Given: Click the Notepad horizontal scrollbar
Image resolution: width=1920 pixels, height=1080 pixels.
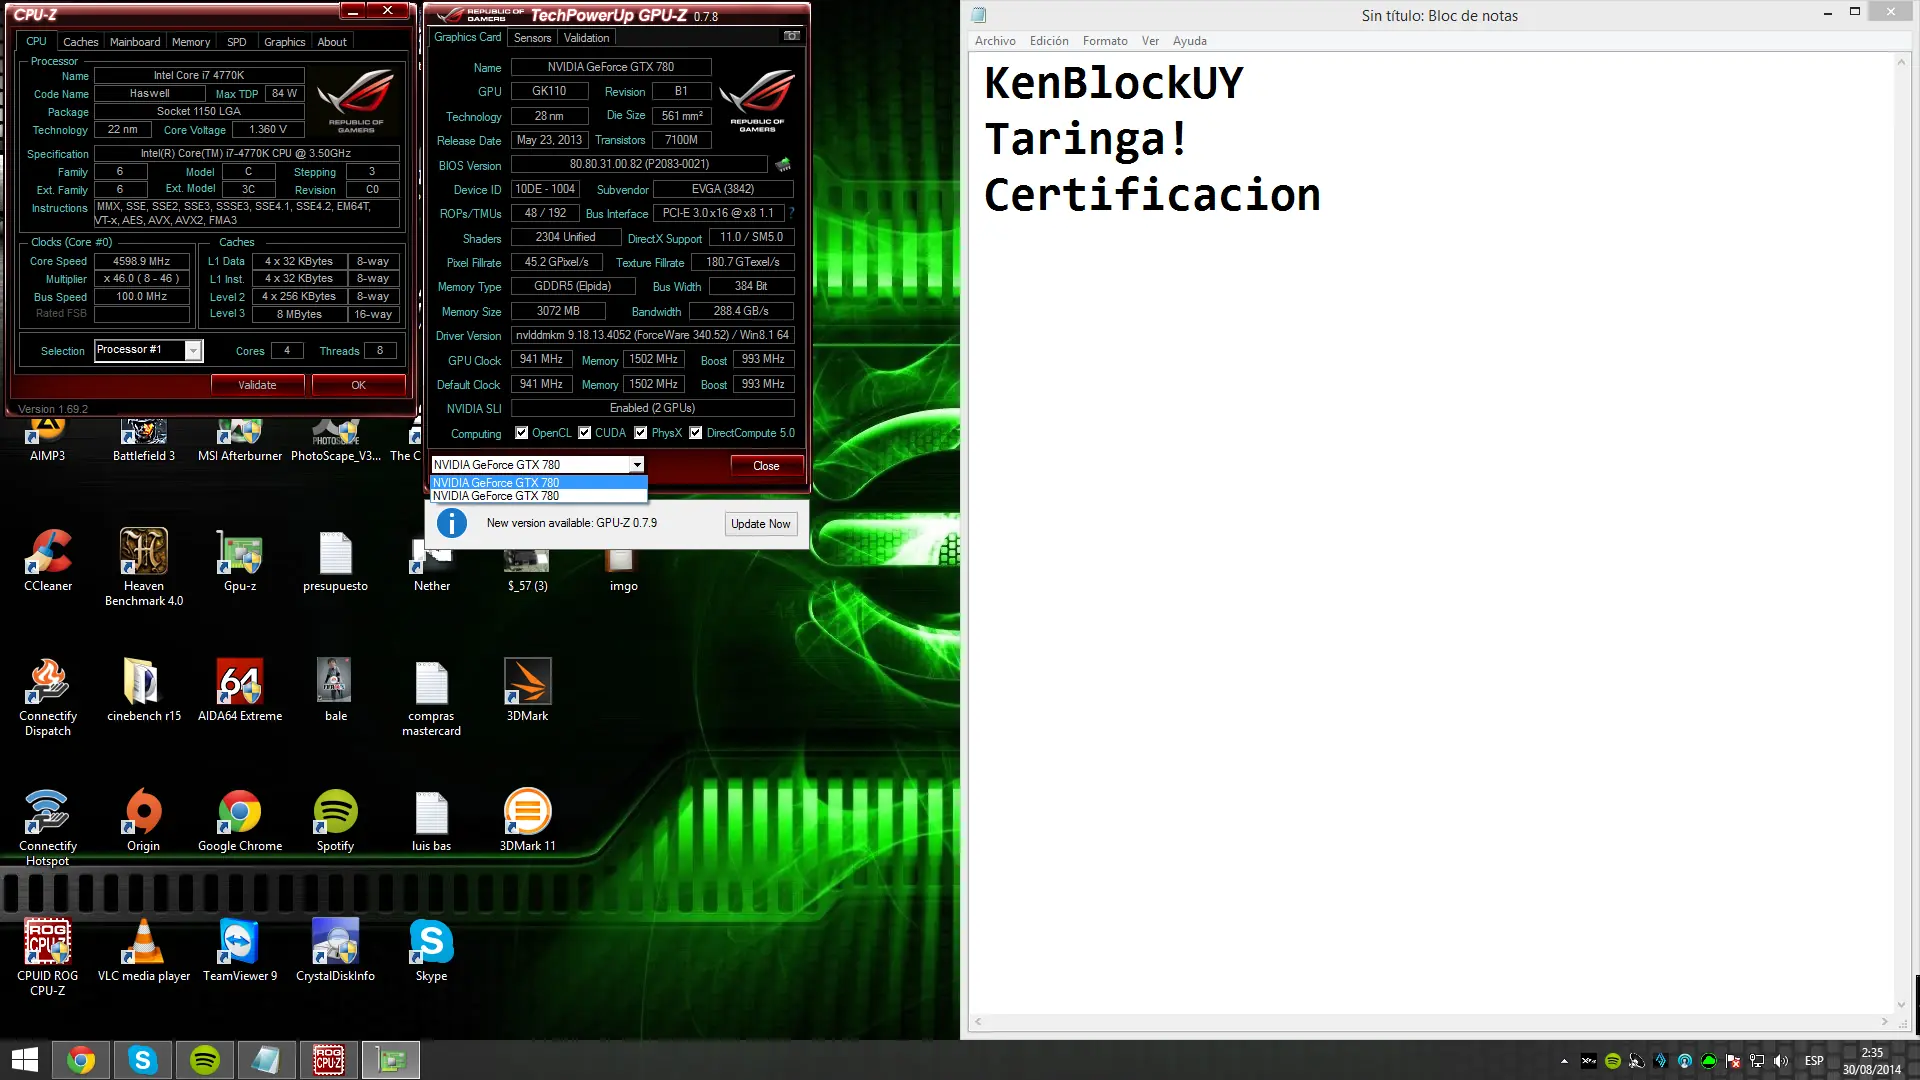Looking at the screenshot, I should [1431, 1022].
